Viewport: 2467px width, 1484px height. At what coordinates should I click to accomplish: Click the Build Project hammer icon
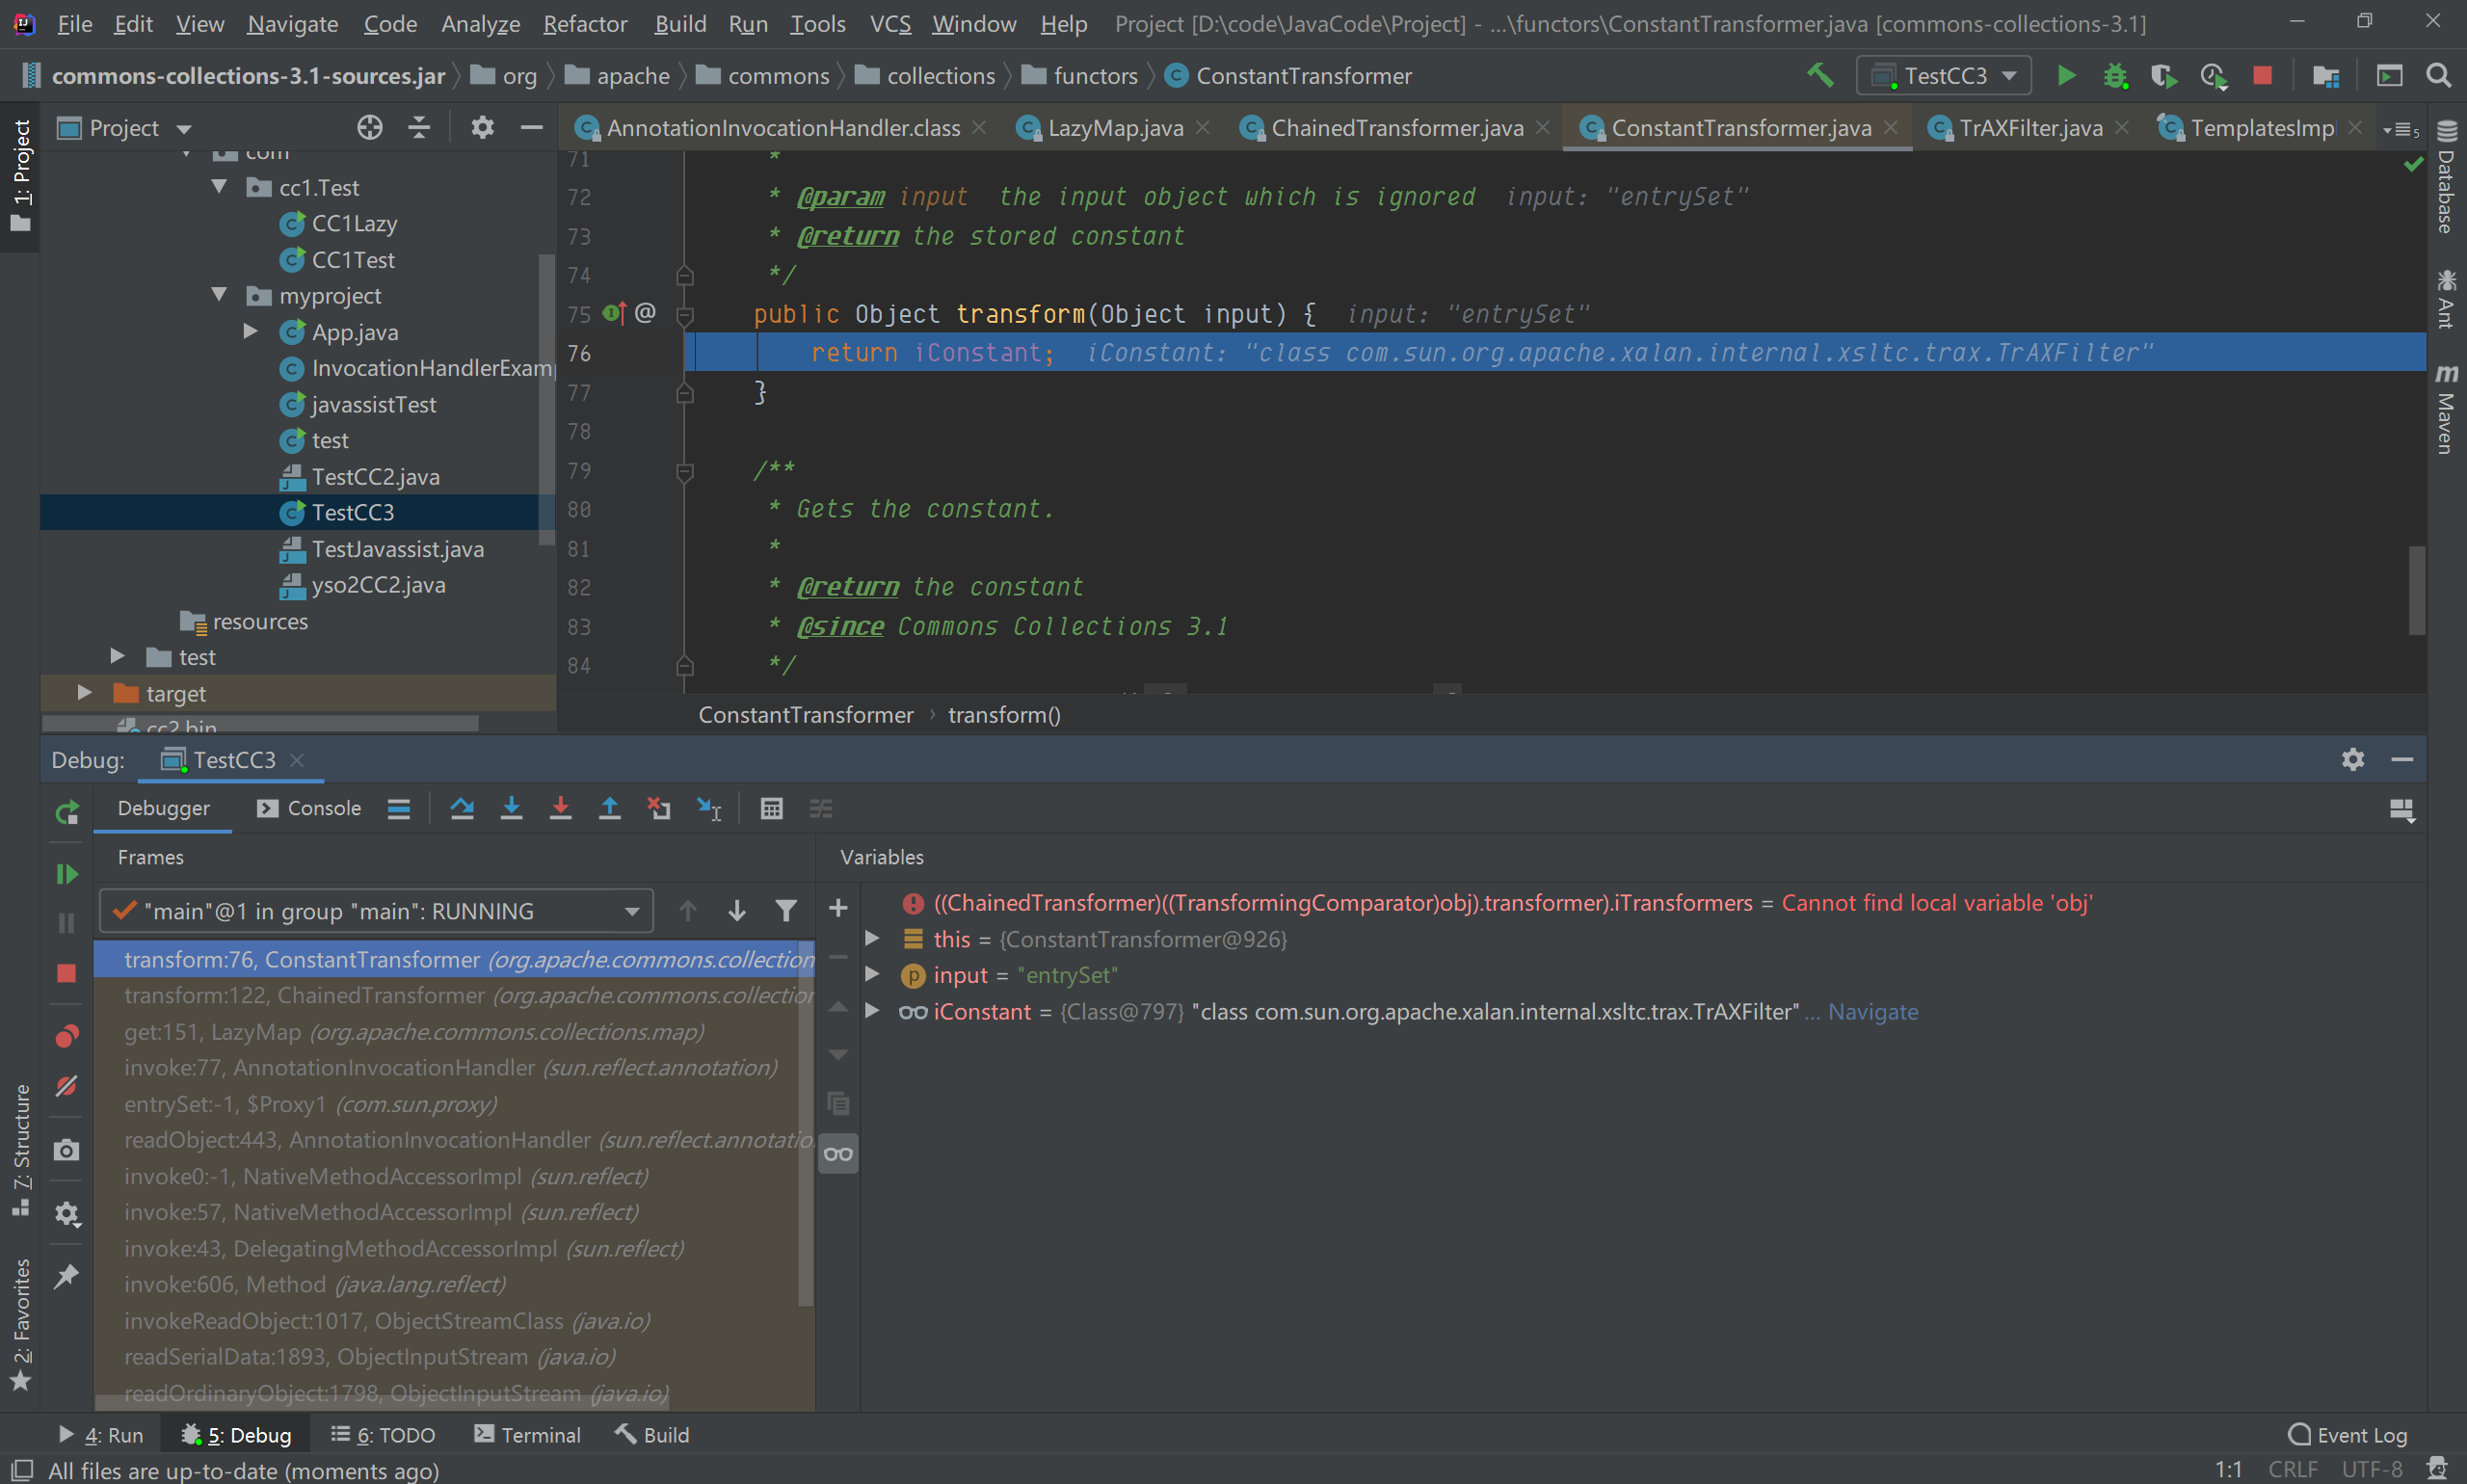[1819, 76]
